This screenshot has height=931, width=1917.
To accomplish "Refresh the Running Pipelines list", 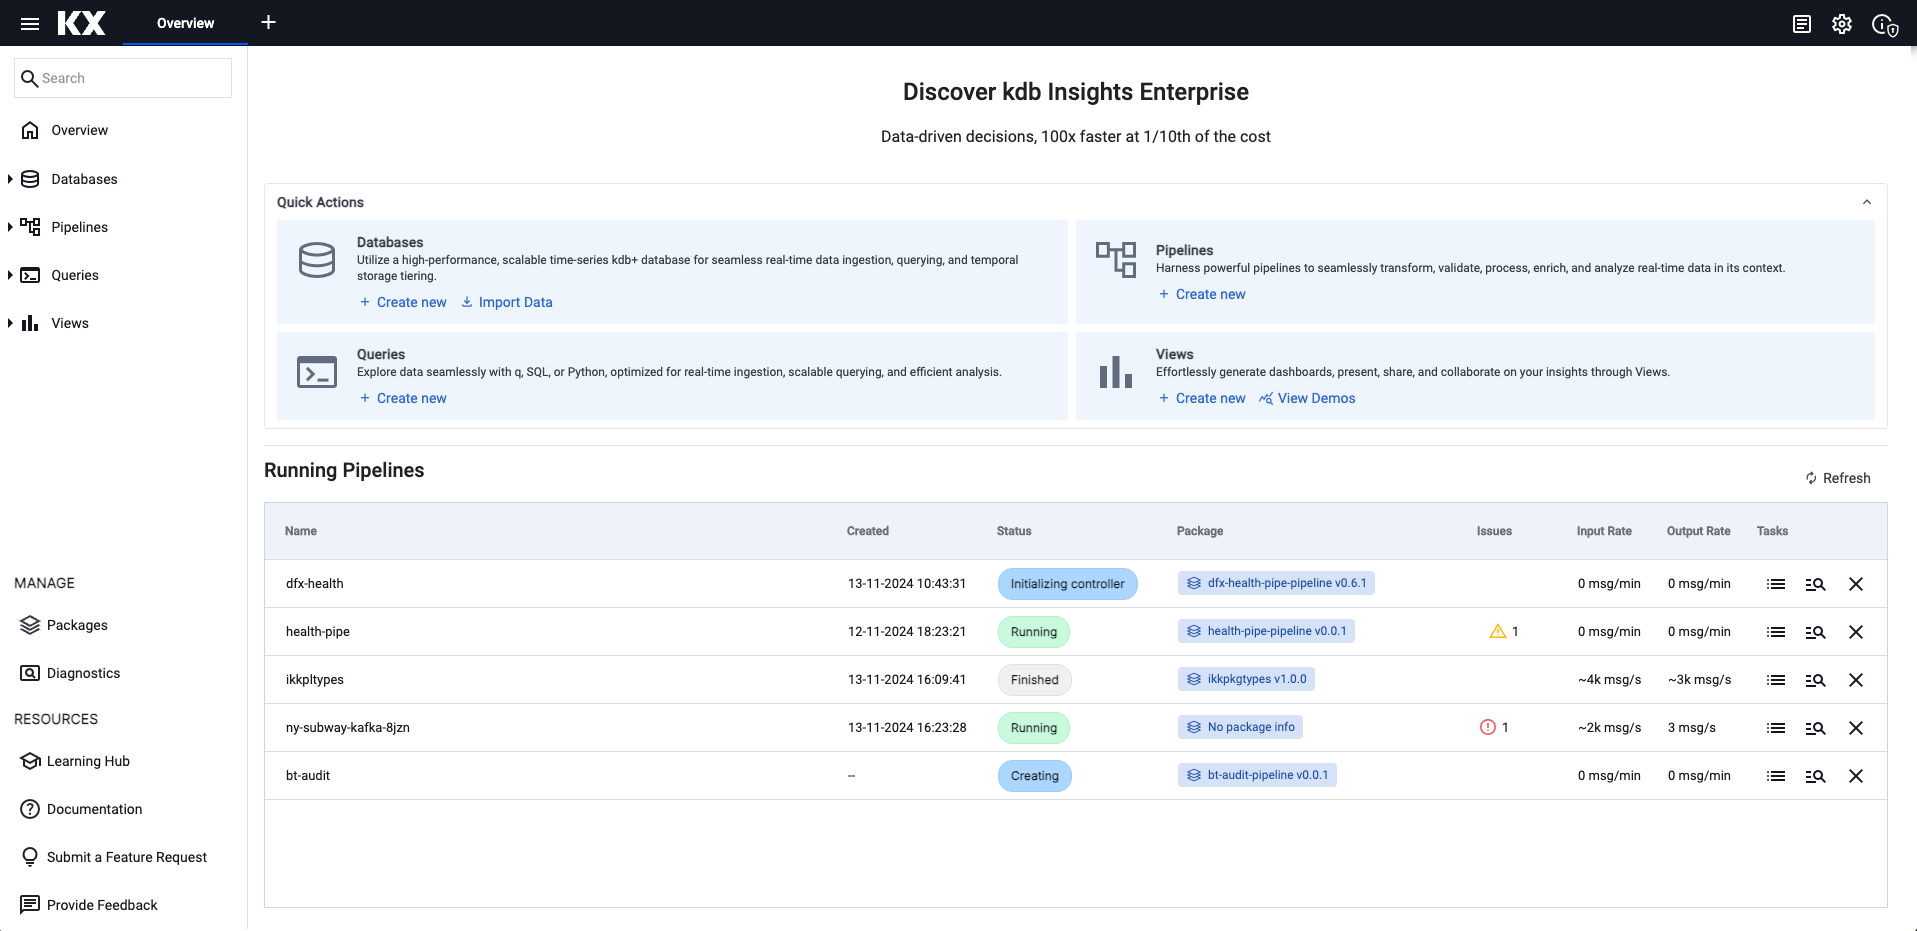I will point(1838,478).
